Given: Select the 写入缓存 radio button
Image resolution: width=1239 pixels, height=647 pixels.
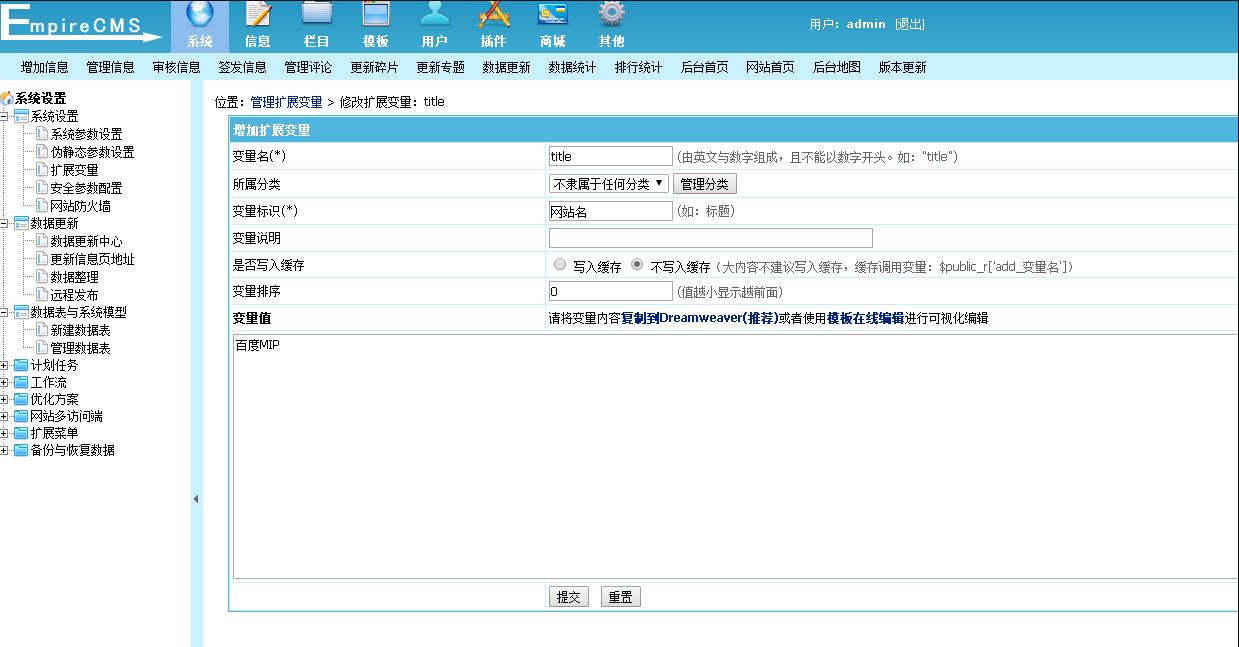Looking at the screenshot, I should click(560, 264).
